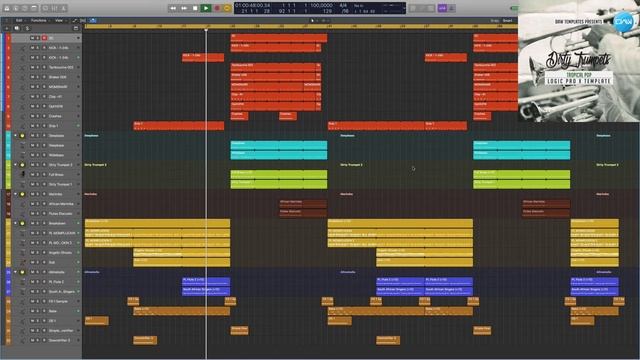Collapse the Steelpans track stack
Image resolution: width=640 pixels, height=360 pixels.
pos(16,136)
